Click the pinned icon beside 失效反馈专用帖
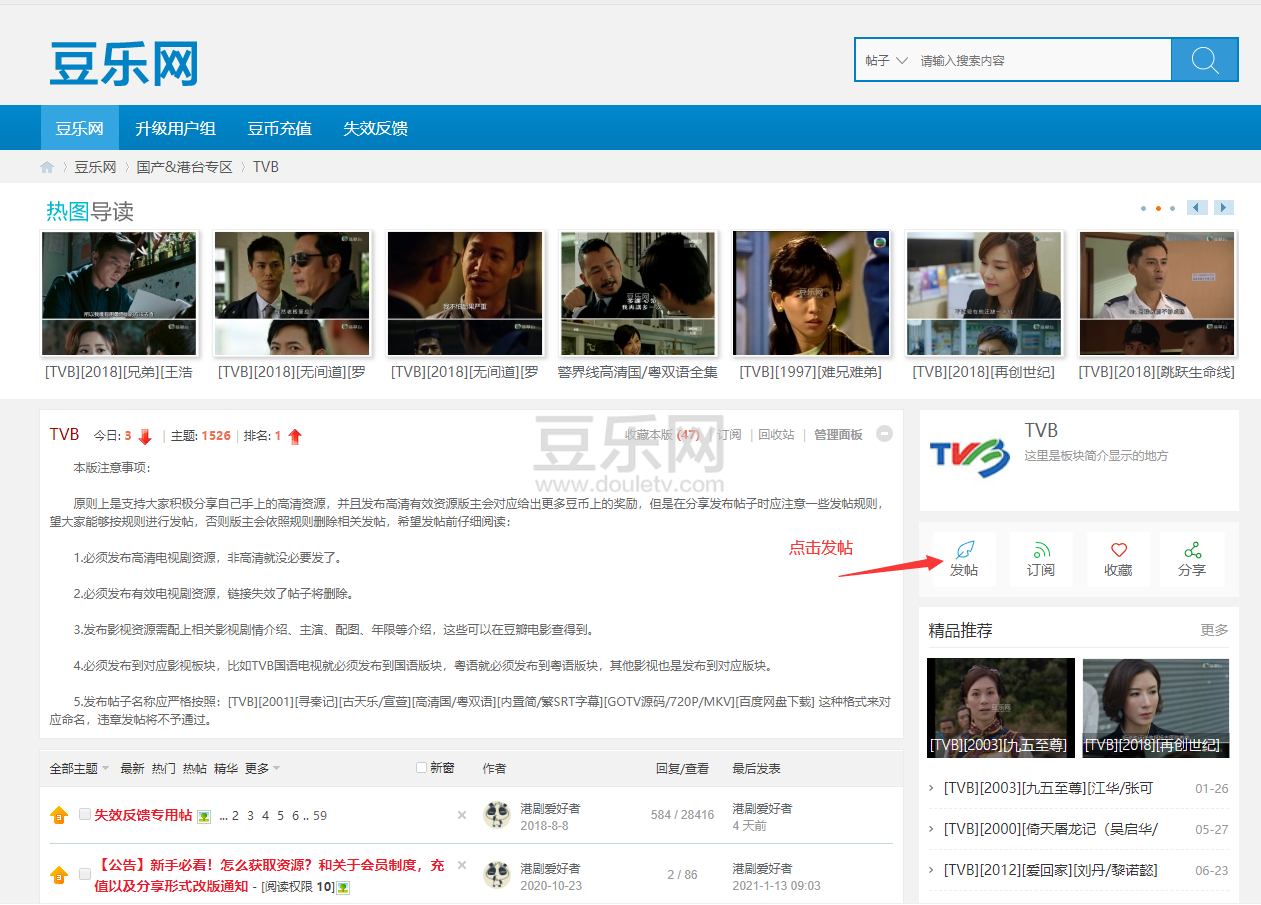Image resolution: width=1261 pixels, height=905 pixels. [59, 815]
